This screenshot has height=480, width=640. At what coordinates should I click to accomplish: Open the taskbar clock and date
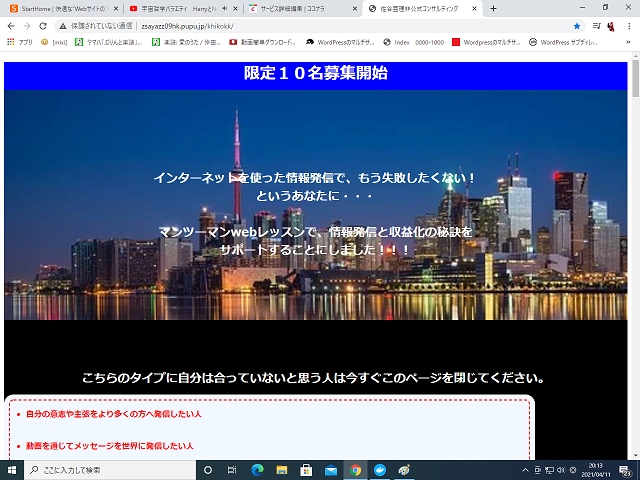tap(596, 470)
